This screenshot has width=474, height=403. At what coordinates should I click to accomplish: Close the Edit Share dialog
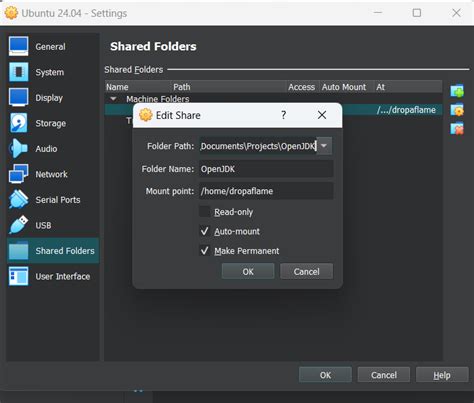322,115
